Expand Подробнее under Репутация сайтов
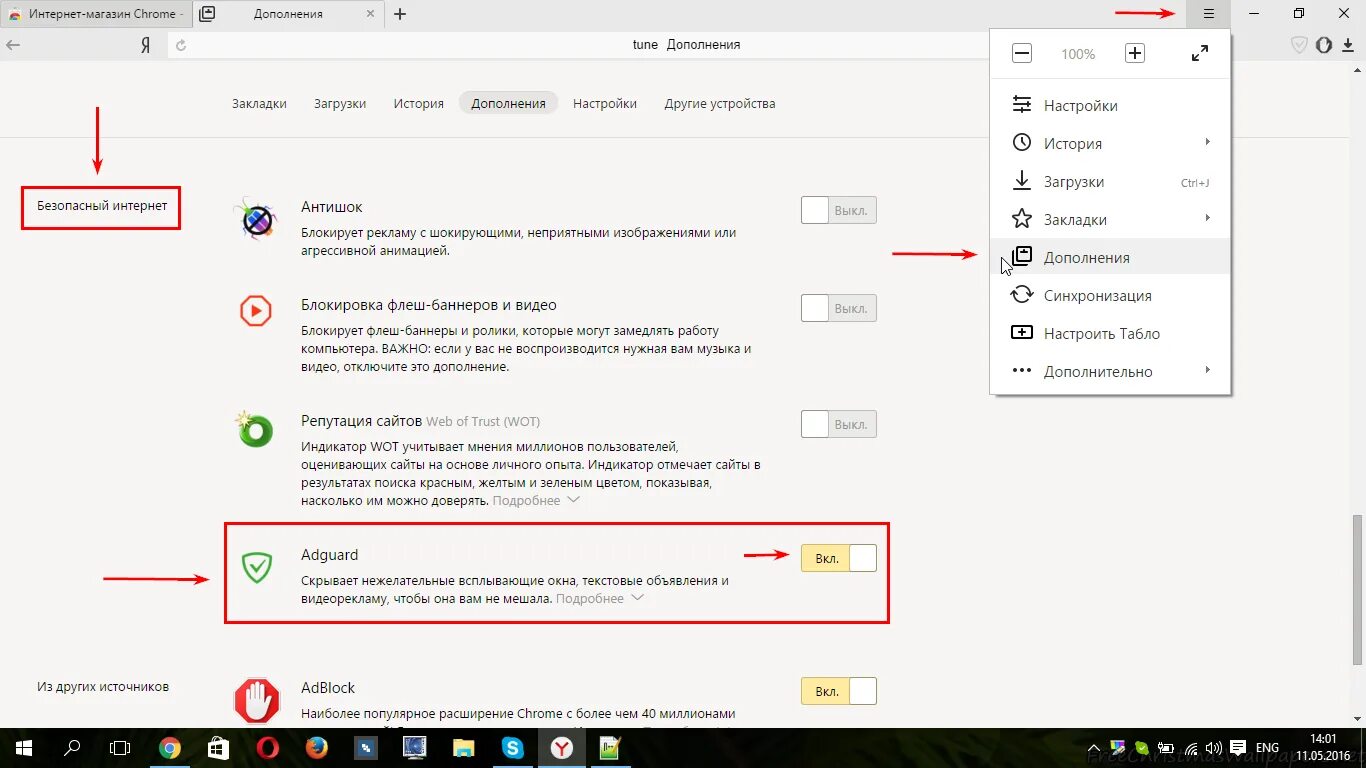 click(x=536, y=500)
